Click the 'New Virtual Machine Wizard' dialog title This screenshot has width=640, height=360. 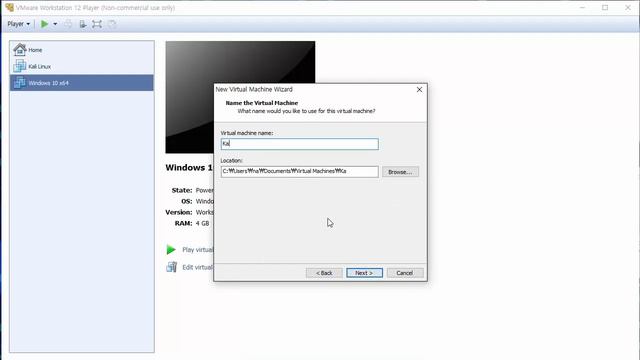point(254,89)
